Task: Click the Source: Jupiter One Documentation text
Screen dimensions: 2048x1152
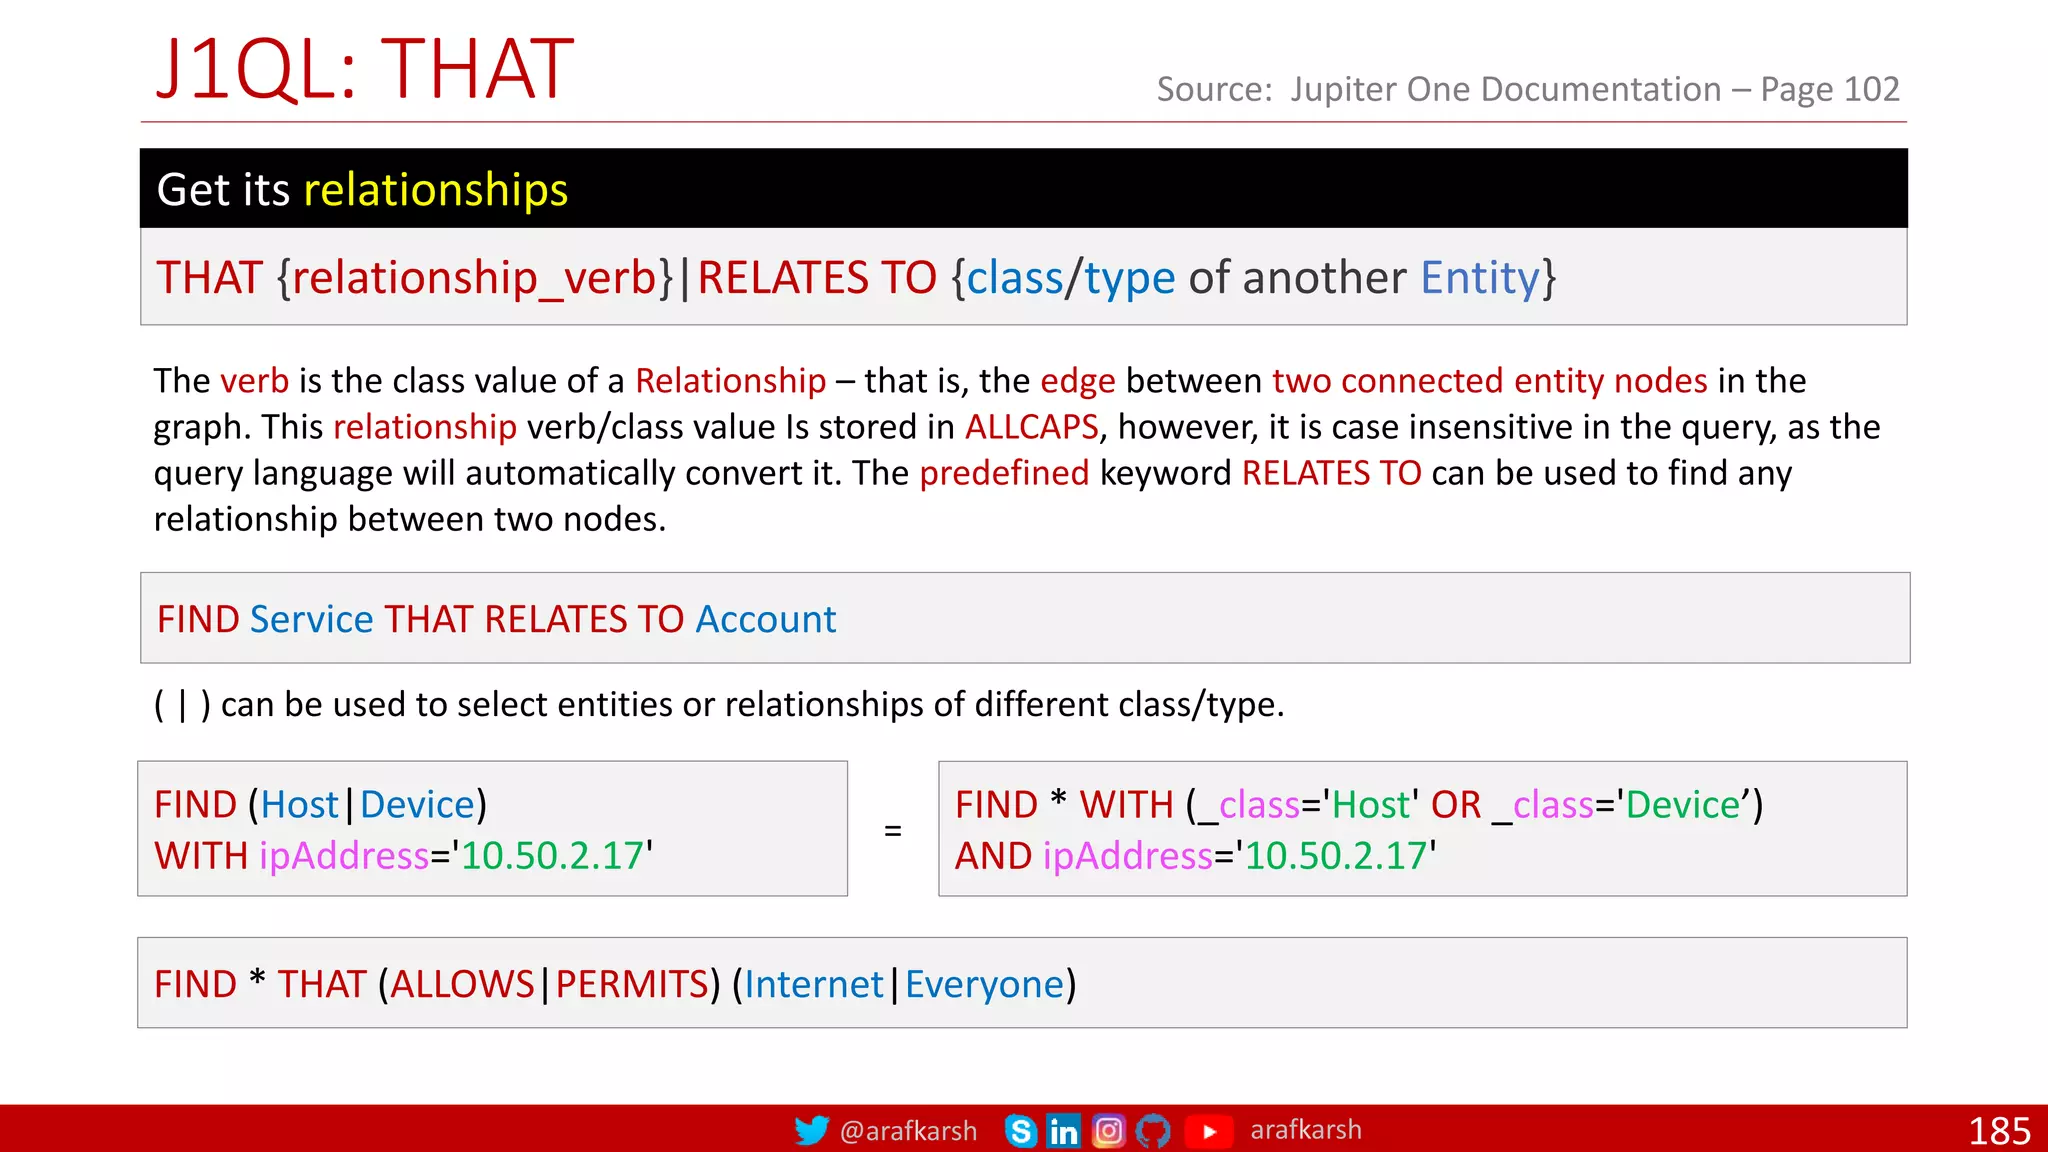Action: [1528, 89]
